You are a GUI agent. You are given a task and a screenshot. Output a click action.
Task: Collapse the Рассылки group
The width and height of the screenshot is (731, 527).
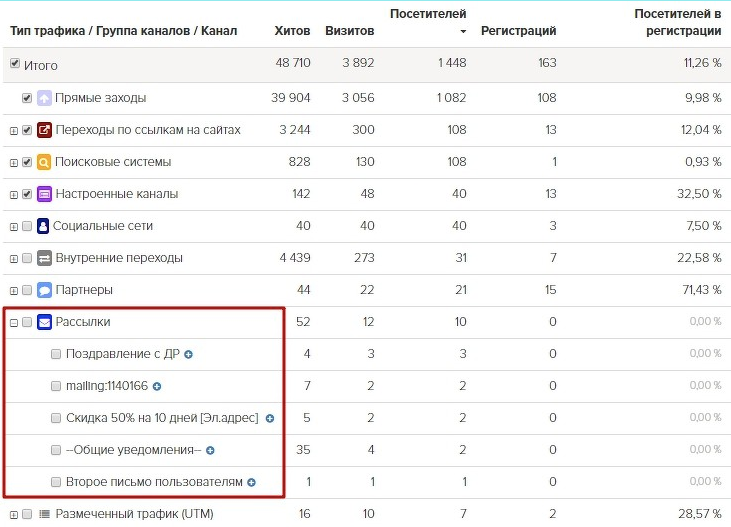[14, 323]
